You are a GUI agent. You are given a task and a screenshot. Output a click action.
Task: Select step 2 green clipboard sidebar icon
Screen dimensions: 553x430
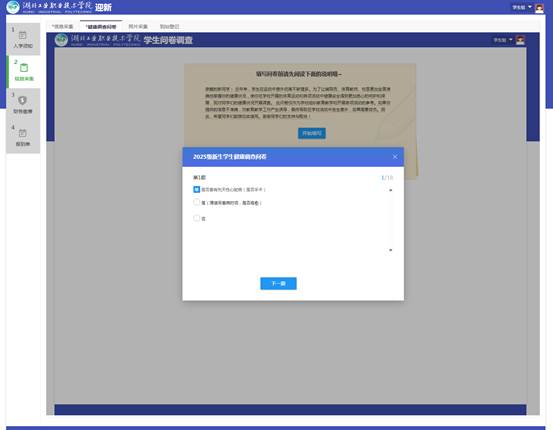point(24,67)
